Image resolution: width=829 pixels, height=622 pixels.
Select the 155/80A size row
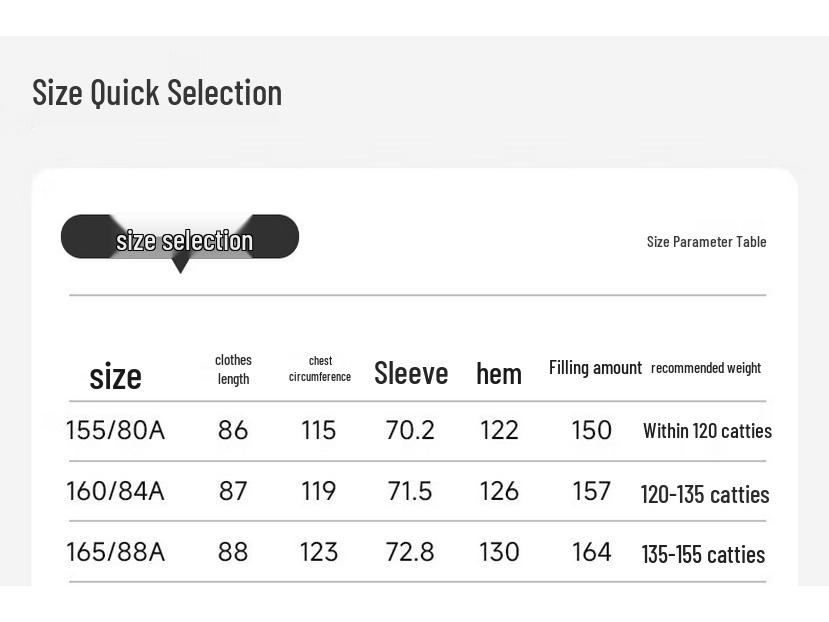click(115, 430)
